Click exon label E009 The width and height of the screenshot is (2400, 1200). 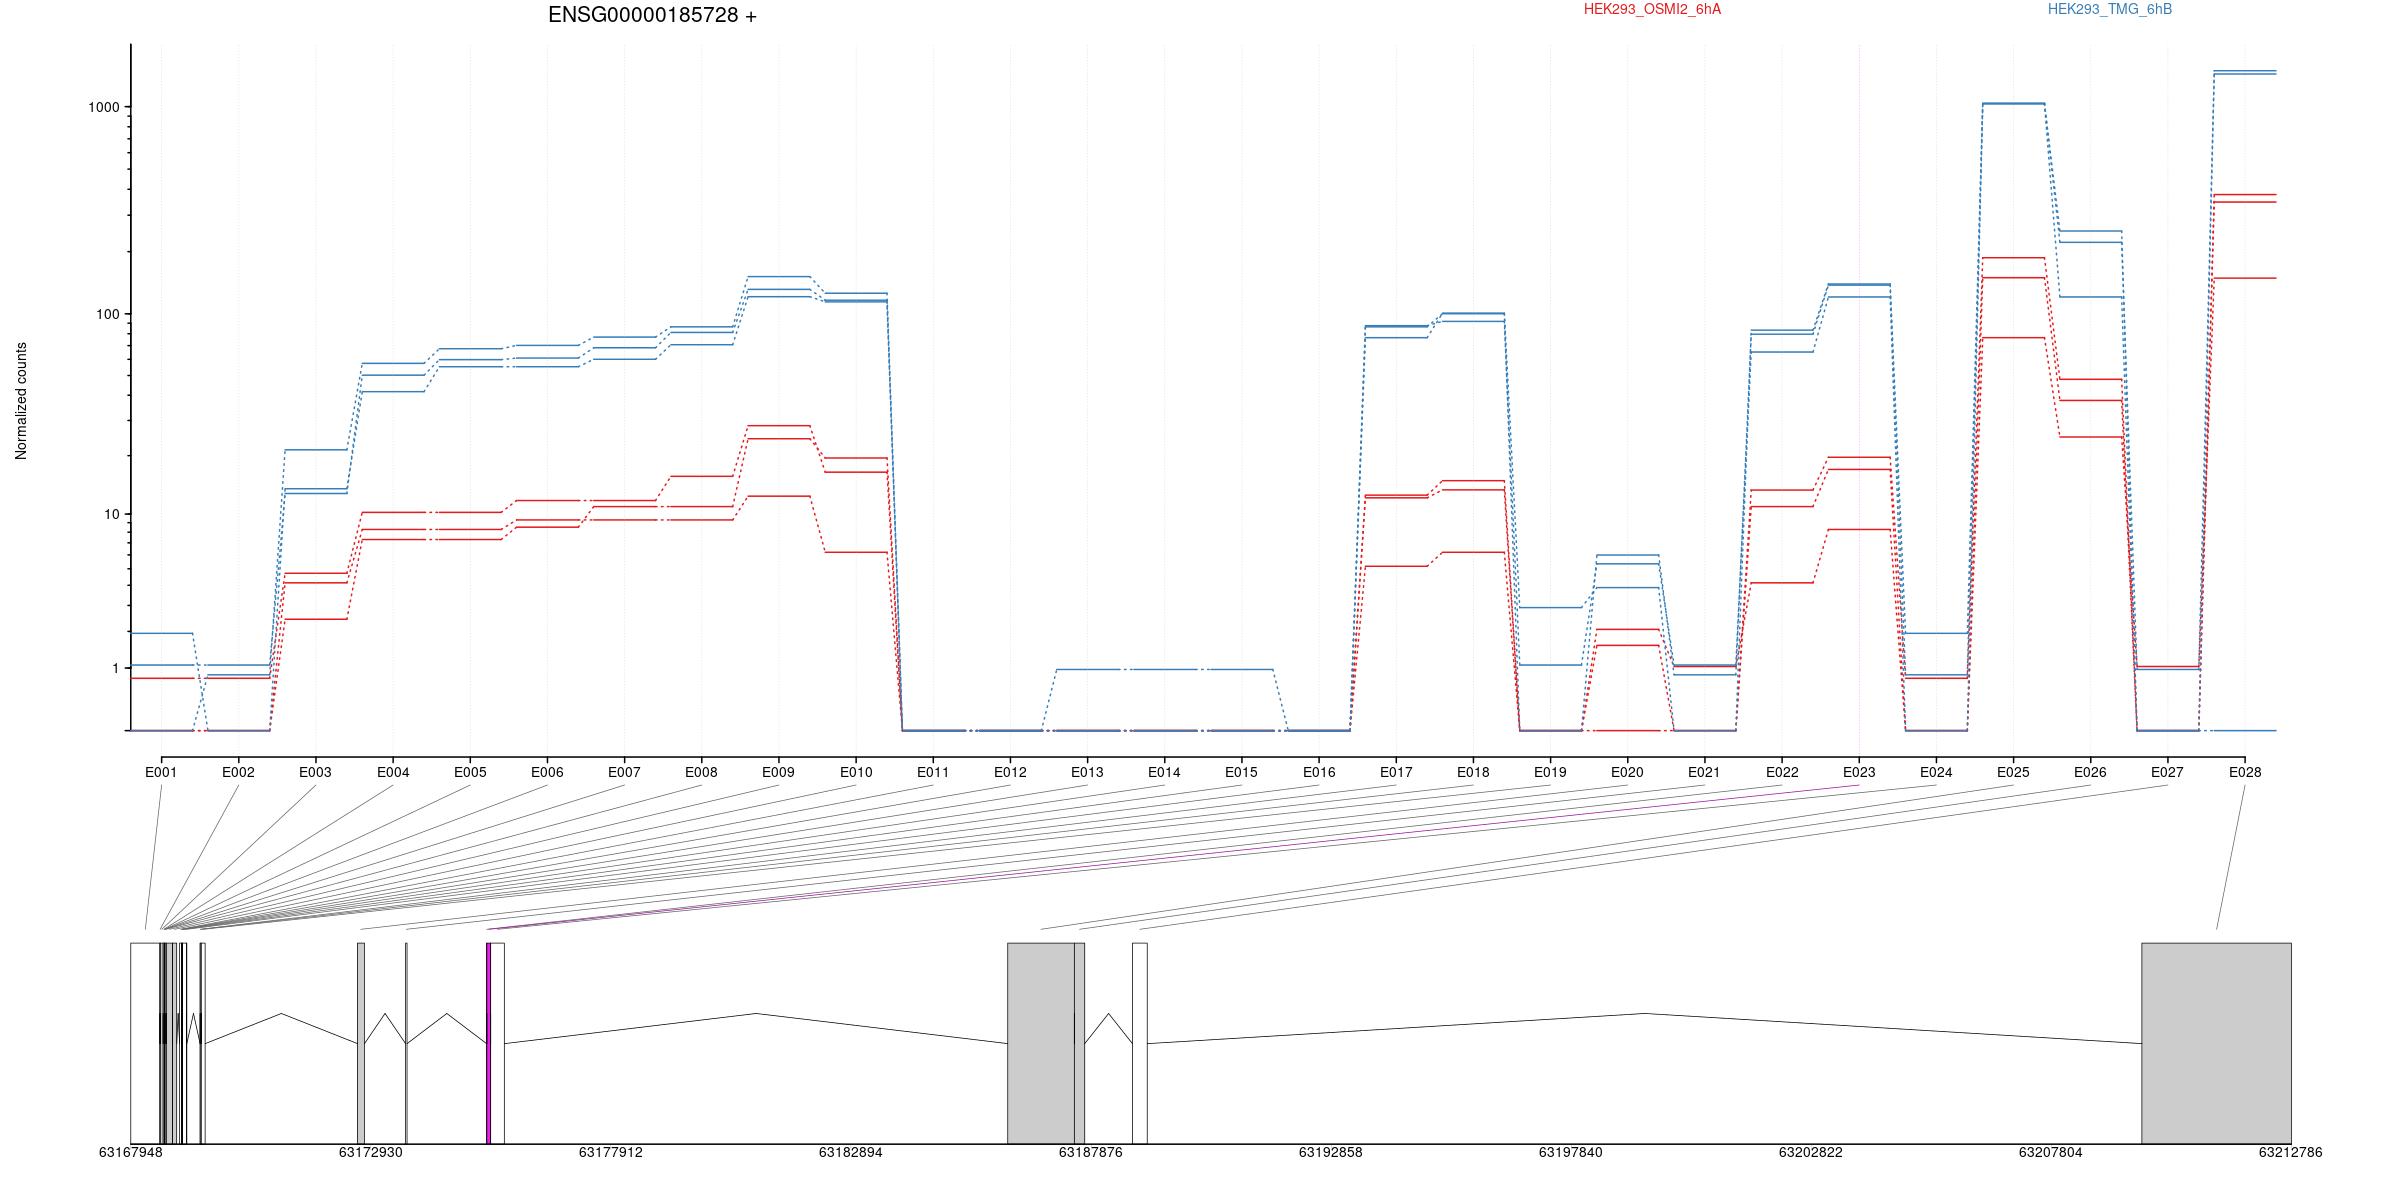pyautogui.click(x=778, y=772)
